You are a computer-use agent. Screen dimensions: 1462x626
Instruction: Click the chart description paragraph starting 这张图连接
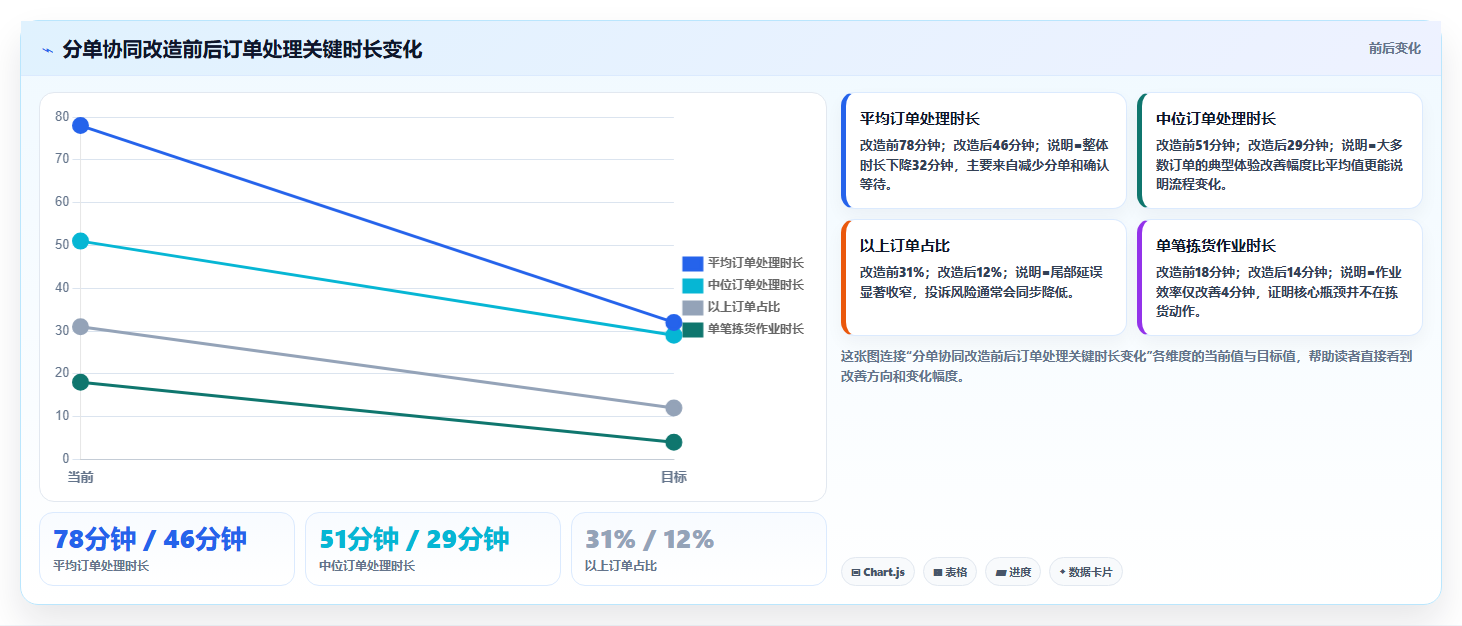click(x=1126, y=366)
